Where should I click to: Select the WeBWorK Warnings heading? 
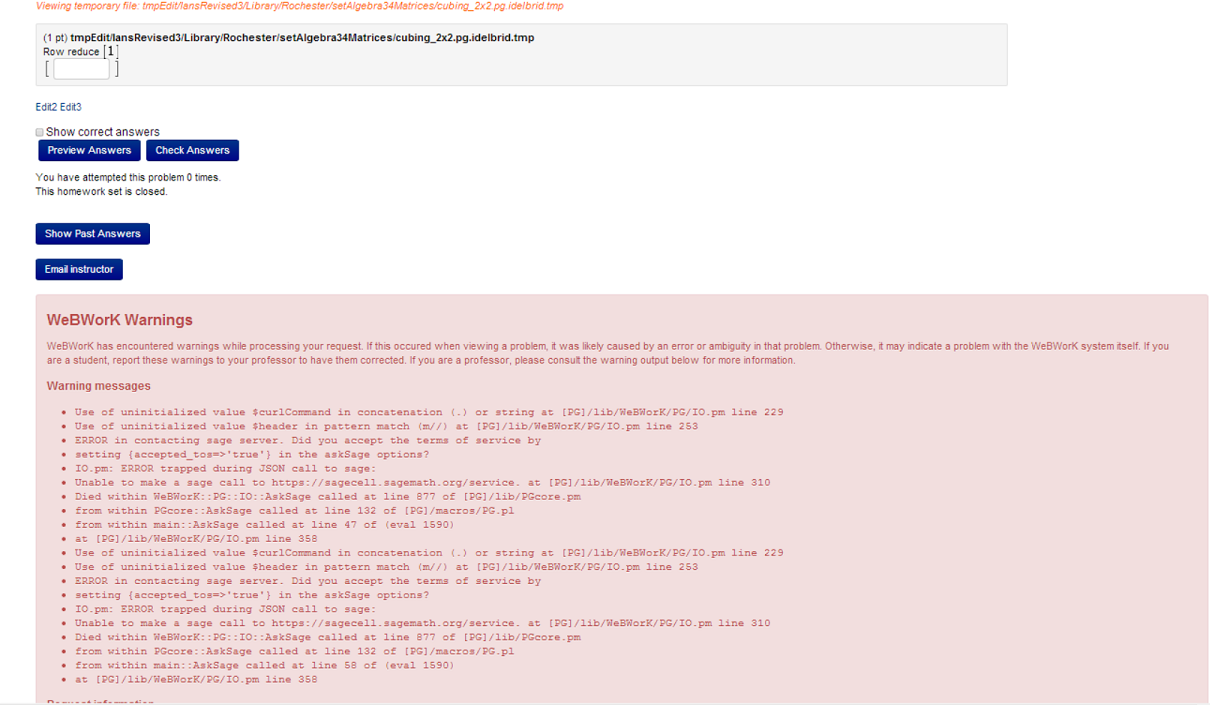point(120,320)
